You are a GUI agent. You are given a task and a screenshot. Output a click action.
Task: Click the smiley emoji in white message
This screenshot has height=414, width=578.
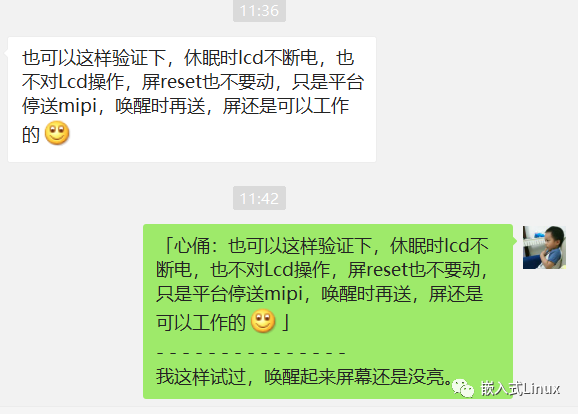click(x=57, y=133)
